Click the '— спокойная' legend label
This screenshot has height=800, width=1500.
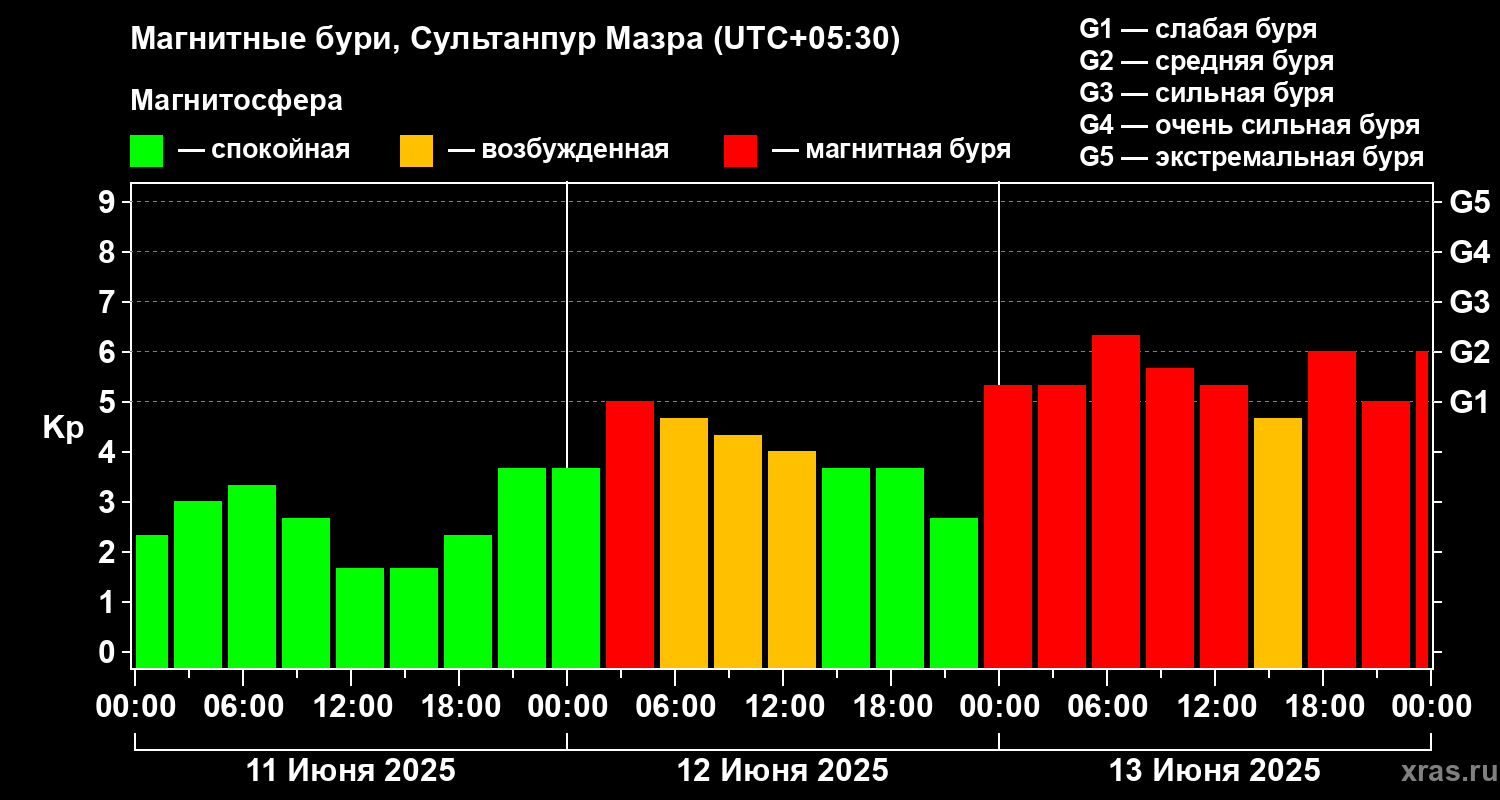(264, 151)
